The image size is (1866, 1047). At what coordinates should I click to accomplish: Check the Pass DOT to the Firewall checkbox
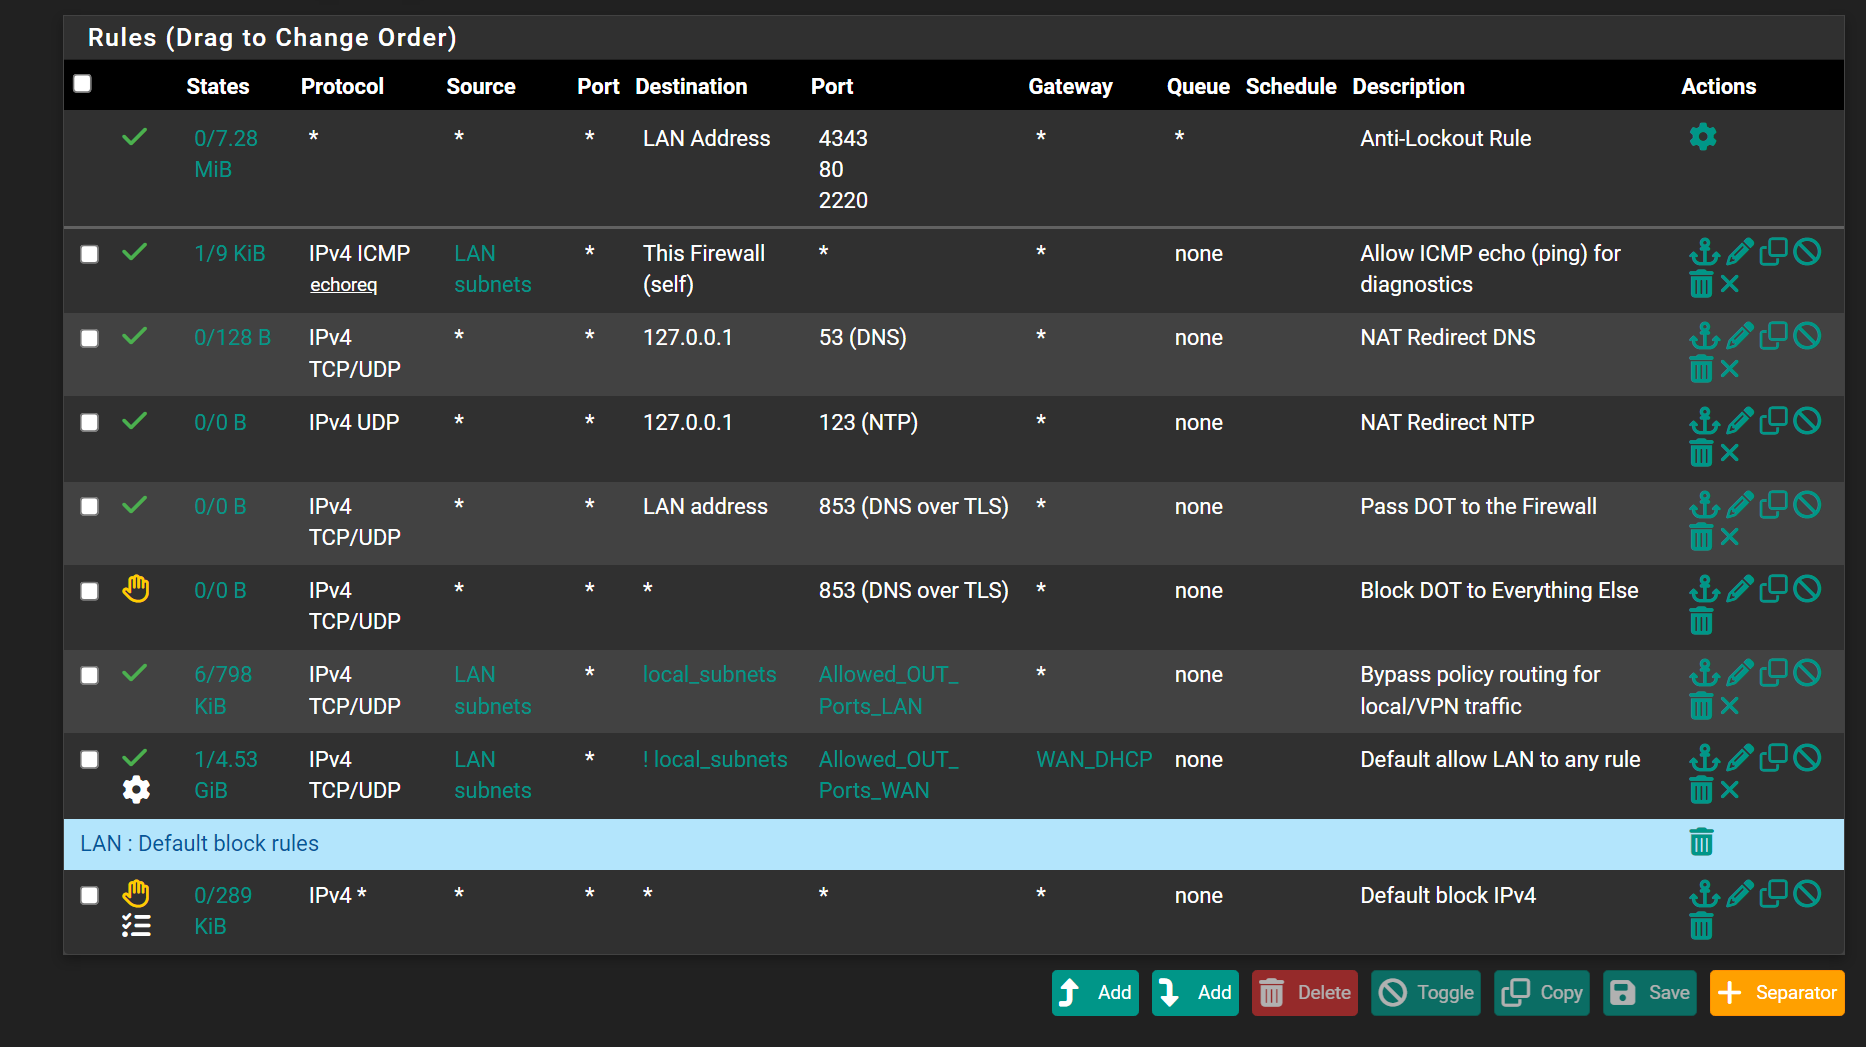click(90, 507)
